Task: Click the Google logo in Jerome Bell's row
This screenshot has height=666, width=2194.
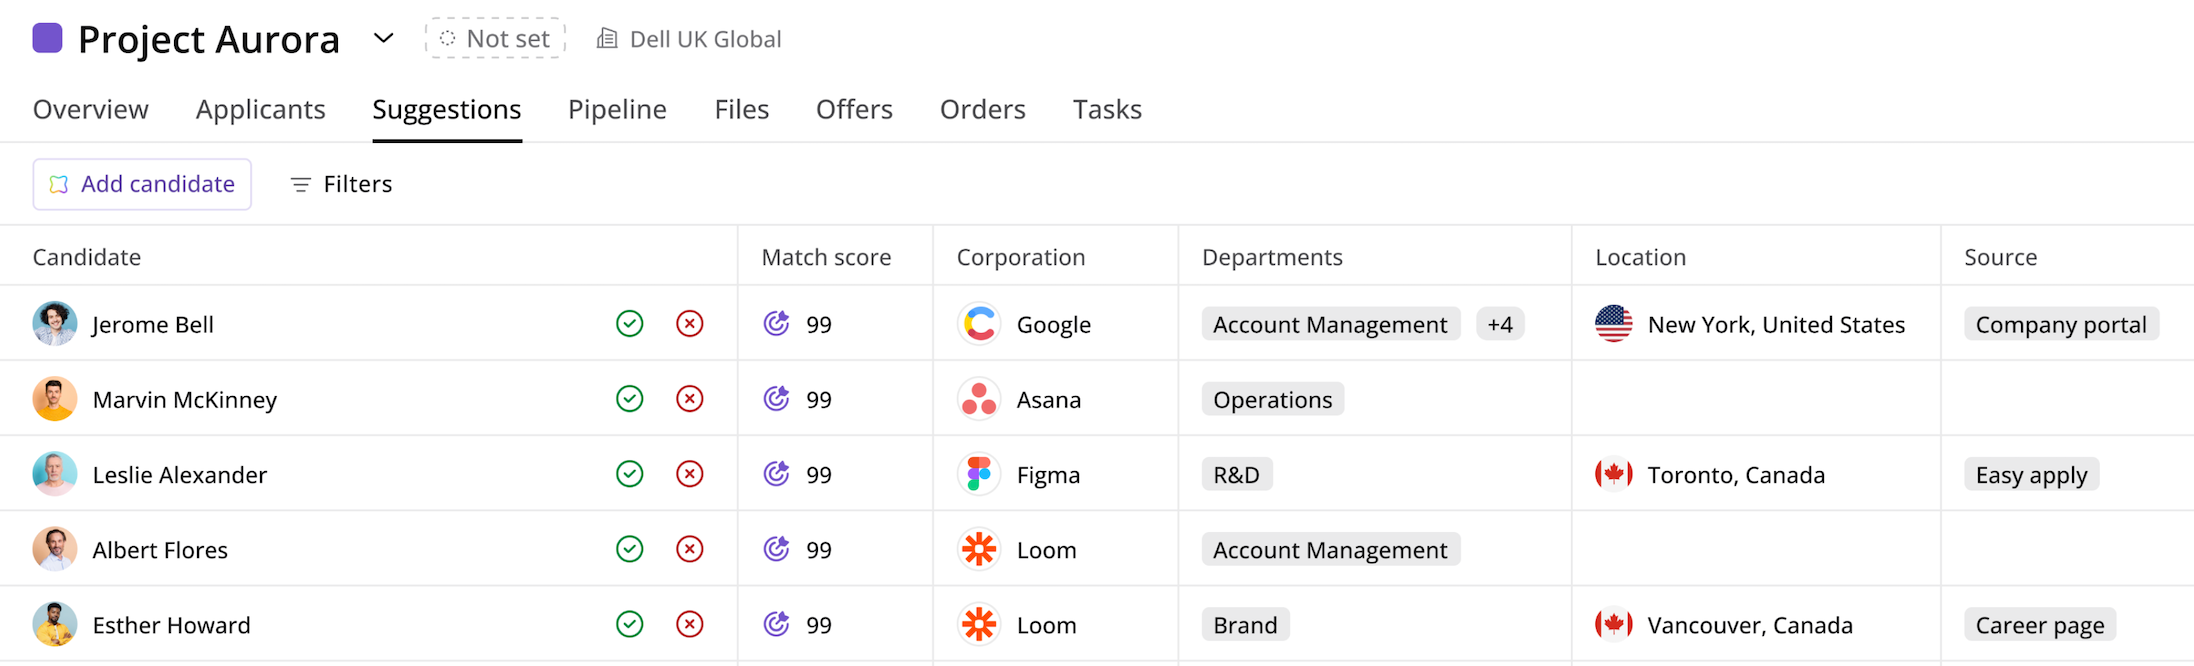Action: pos(979,324)
